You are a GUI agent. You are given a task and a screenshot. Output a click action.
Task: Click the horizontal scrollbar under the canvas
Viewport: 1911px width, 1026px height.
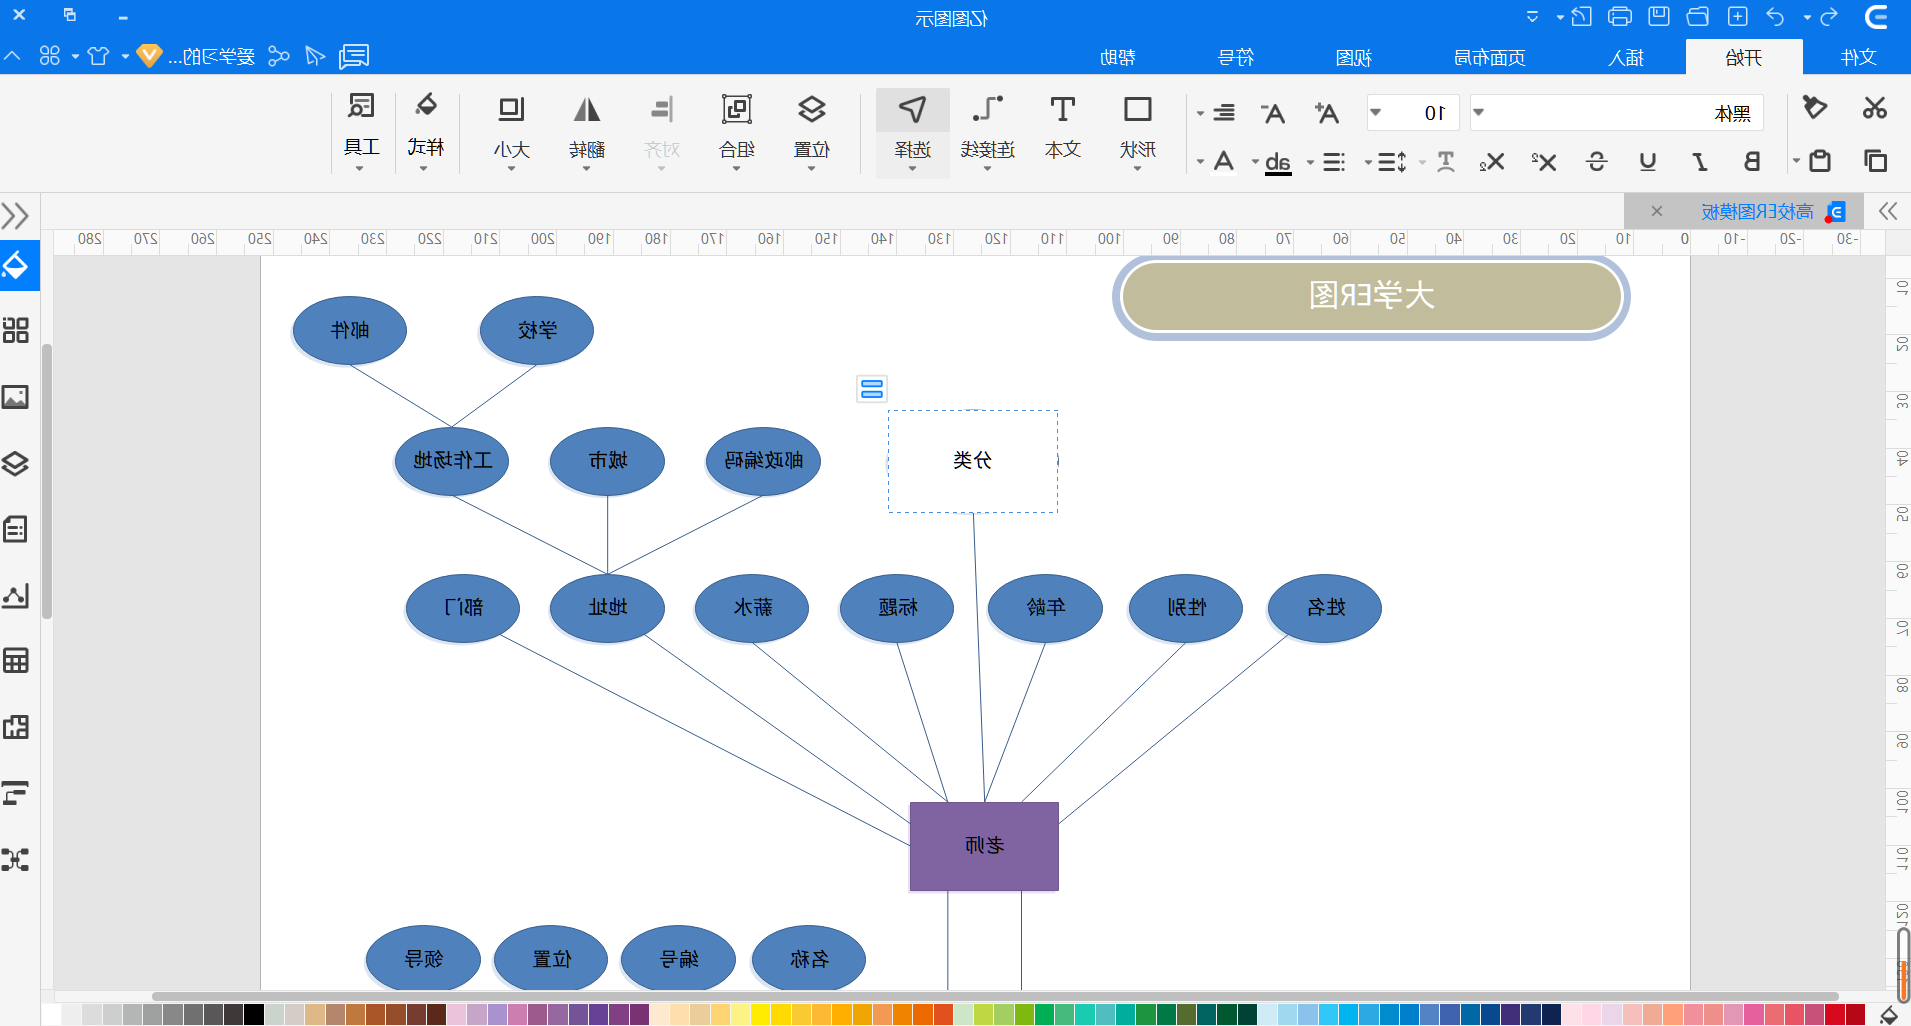coord(995,996)
